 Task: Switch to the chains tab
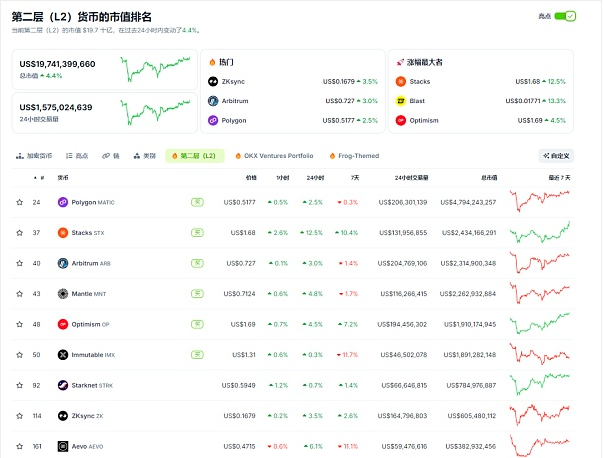111,156
